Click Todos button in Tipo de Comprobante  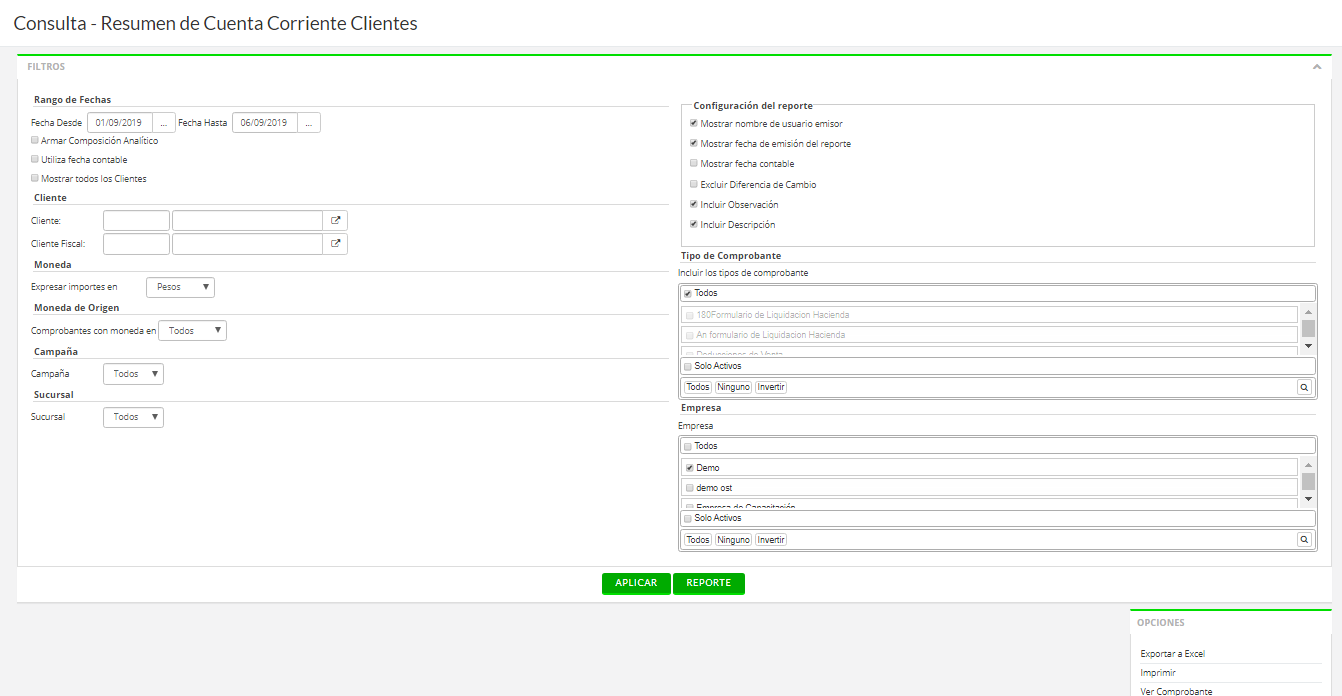[698, 387]
